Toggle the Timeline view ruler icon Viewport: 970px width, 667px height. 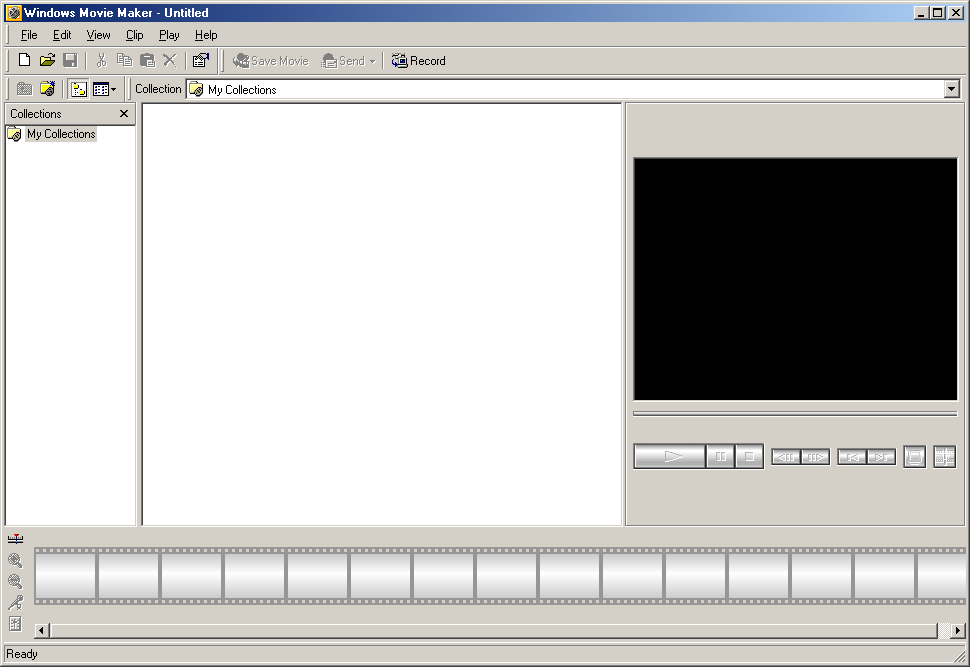click(x=15, y=539)
